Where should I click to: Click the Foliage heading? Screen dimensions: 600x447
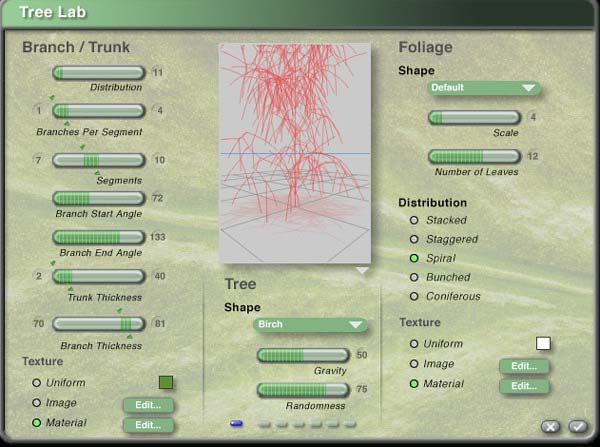pos(426,47)
